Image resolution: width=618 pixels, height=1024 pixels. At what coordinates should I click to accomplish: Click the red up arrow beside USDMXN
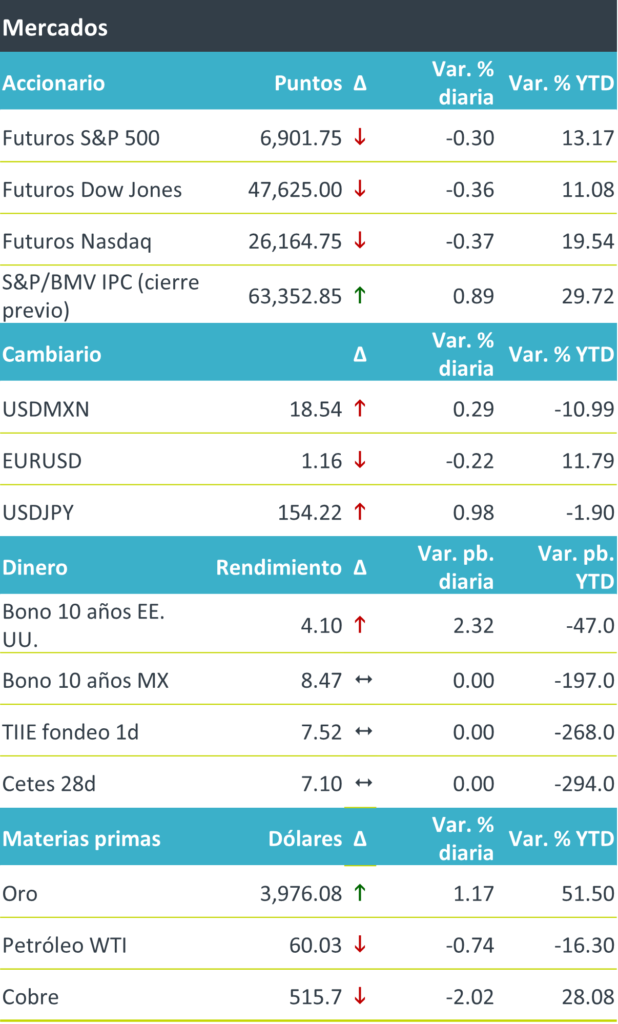pyautogui.click(x=360, y=408)
